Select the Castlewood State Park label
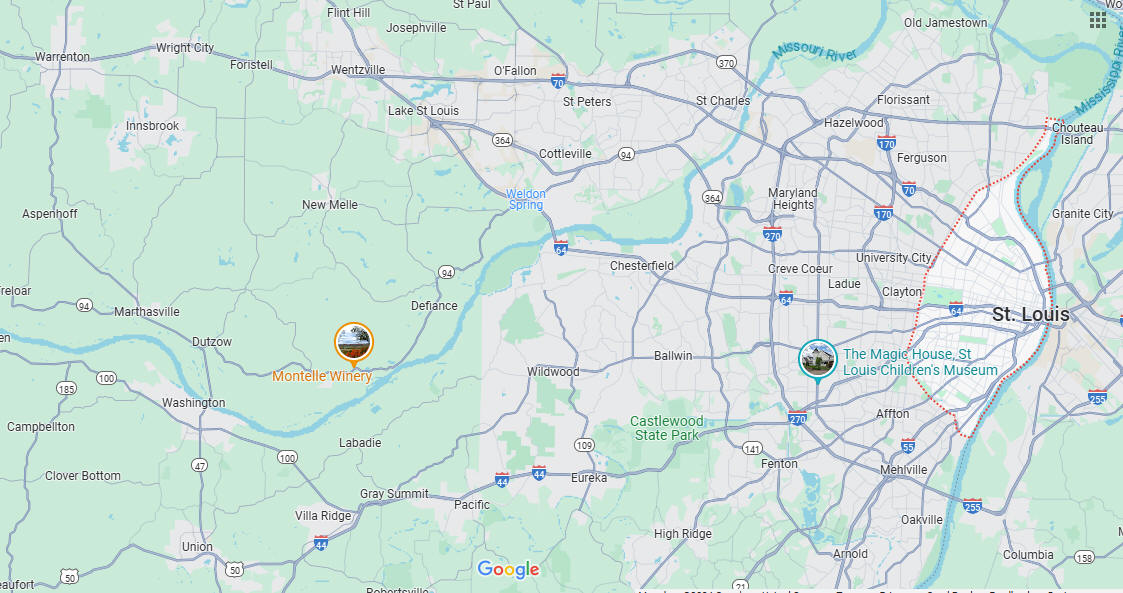This screenshot has width=1123, height=593. (x=666, y=428)
